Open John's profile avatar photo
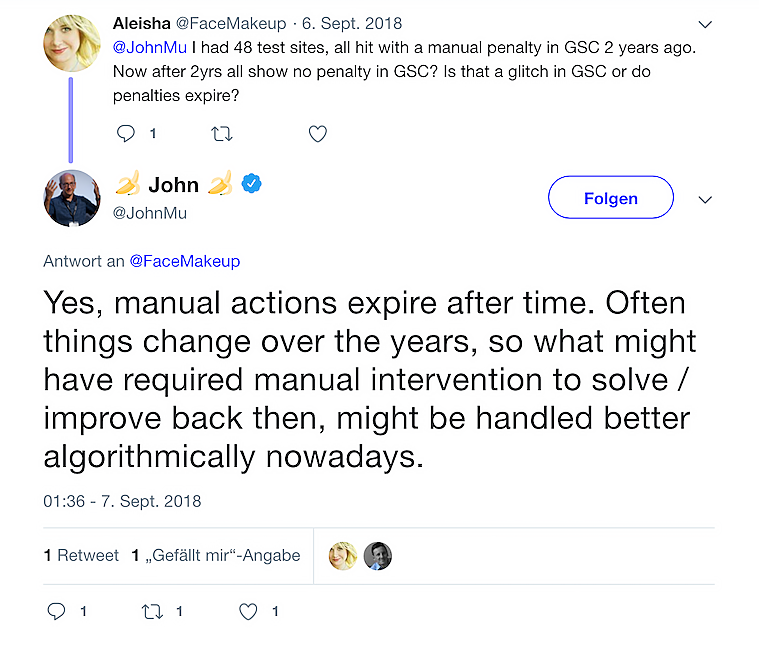Image resolution: width=759 pixels, height=657 pixels. click(x=72, y=198)
